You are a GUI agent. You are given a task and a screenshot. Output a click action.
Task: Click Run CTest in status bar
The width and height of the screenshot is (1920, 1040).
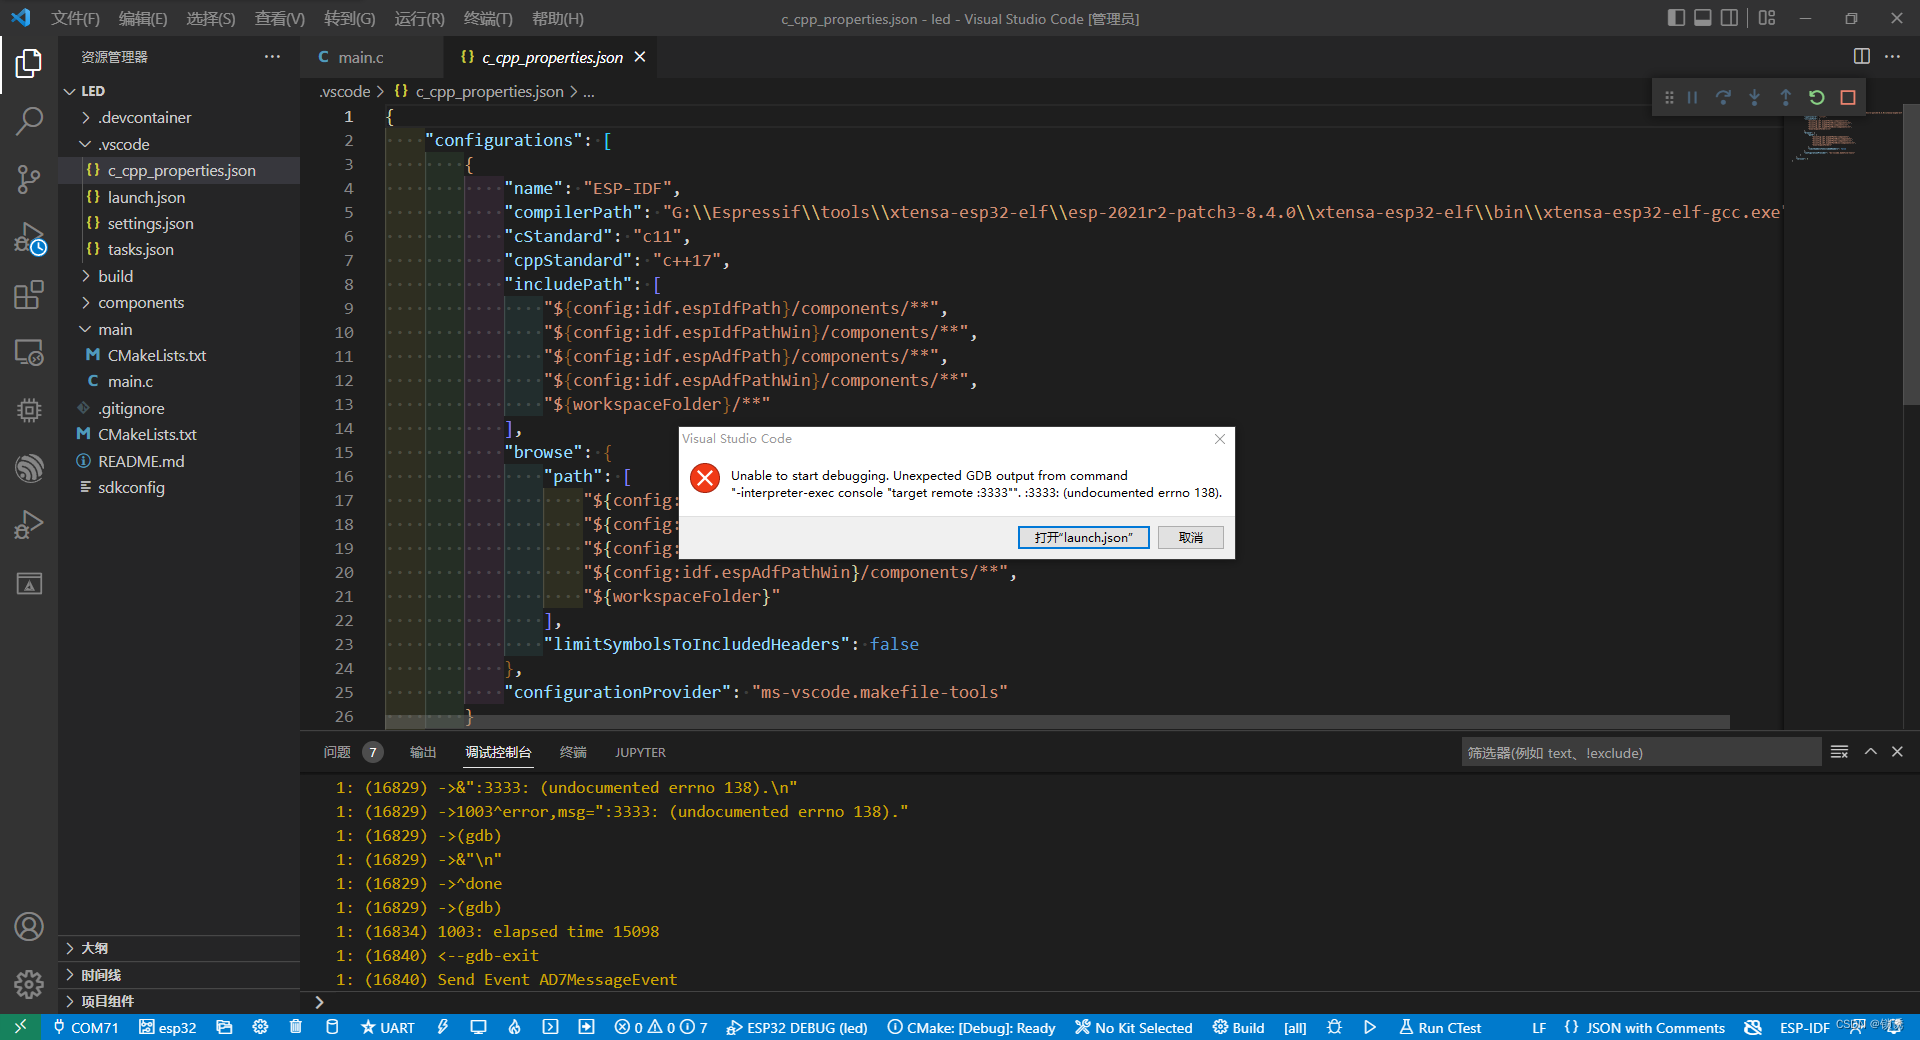point(1439,1027)
